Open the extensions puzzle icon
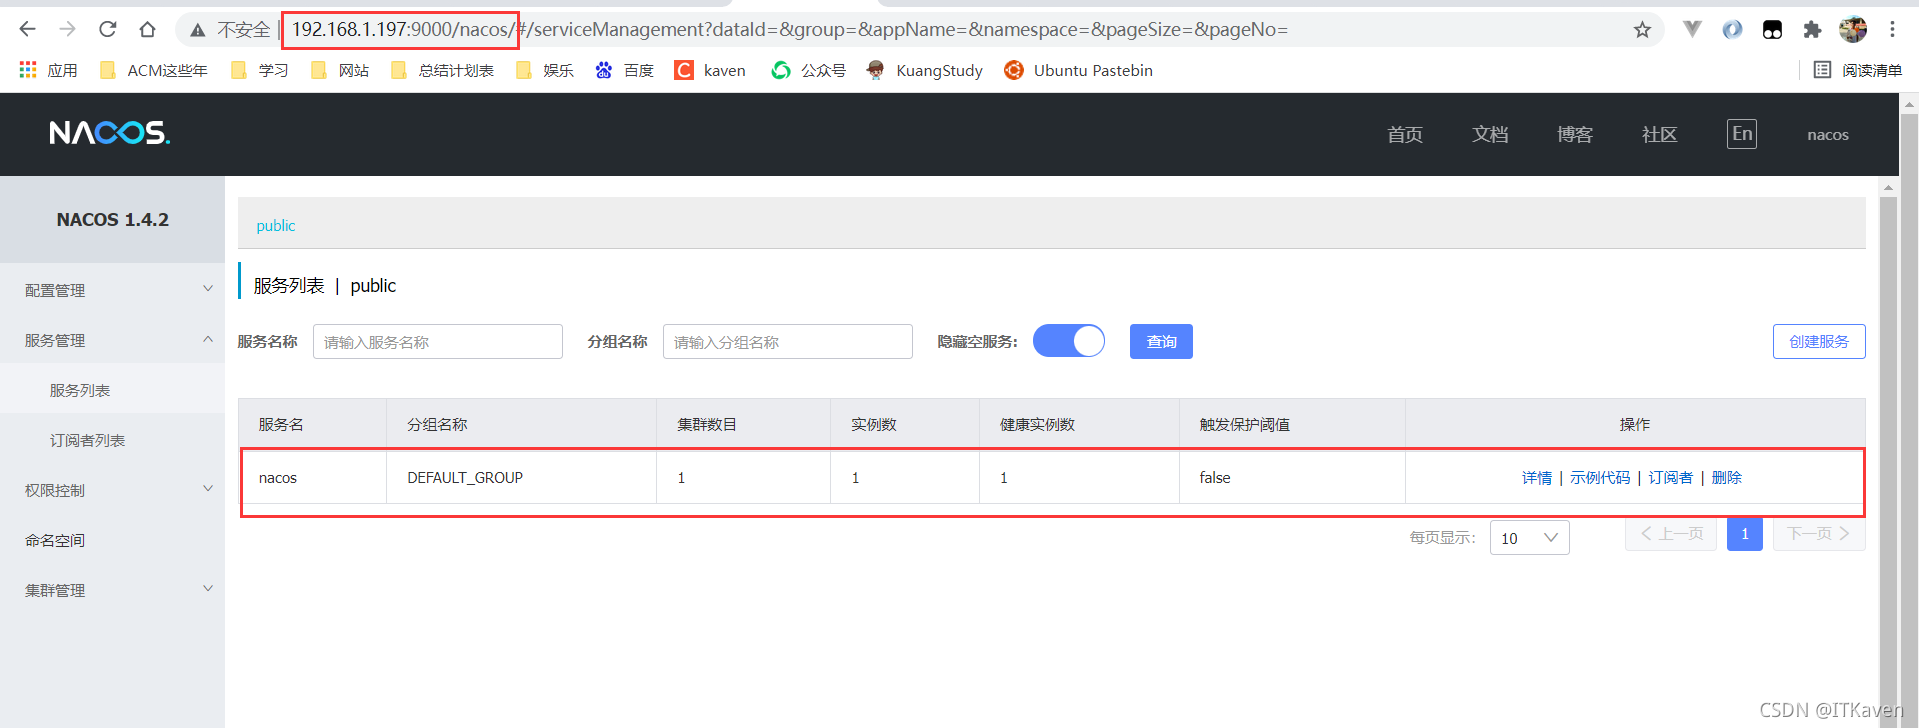 1812,30
